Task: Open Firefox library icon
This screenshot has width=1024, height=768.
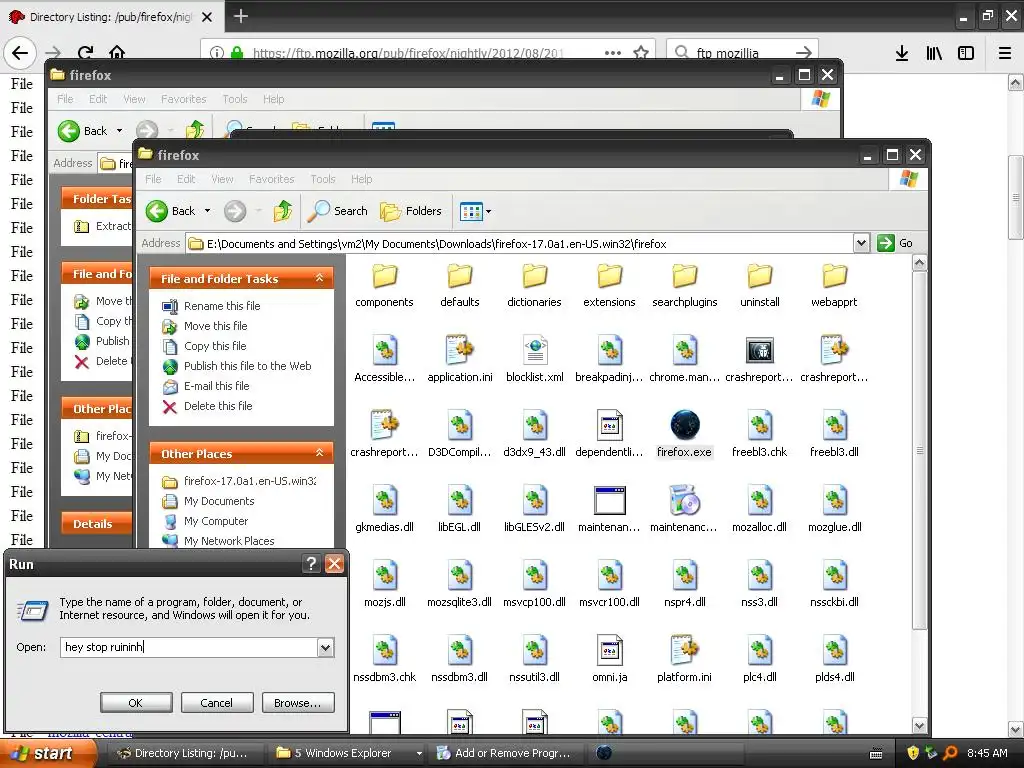Action: [x=934, y=53]
